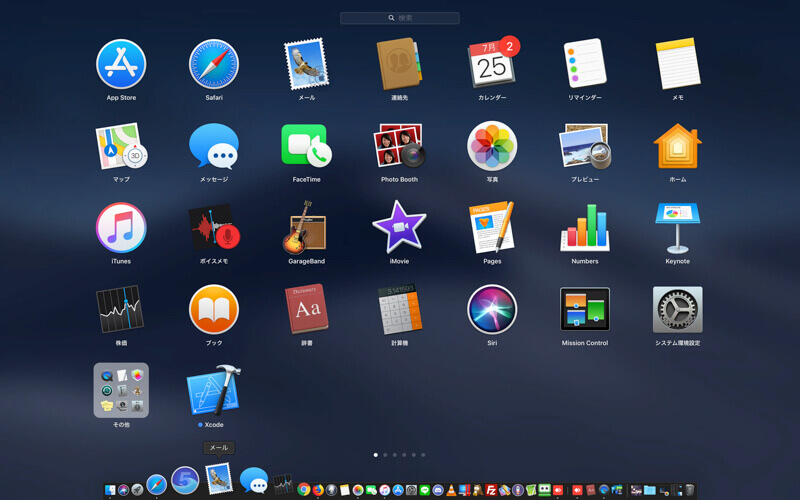Open iTunes from the Dock
Screen dimensions: 800x500
[x=384, y=490]
